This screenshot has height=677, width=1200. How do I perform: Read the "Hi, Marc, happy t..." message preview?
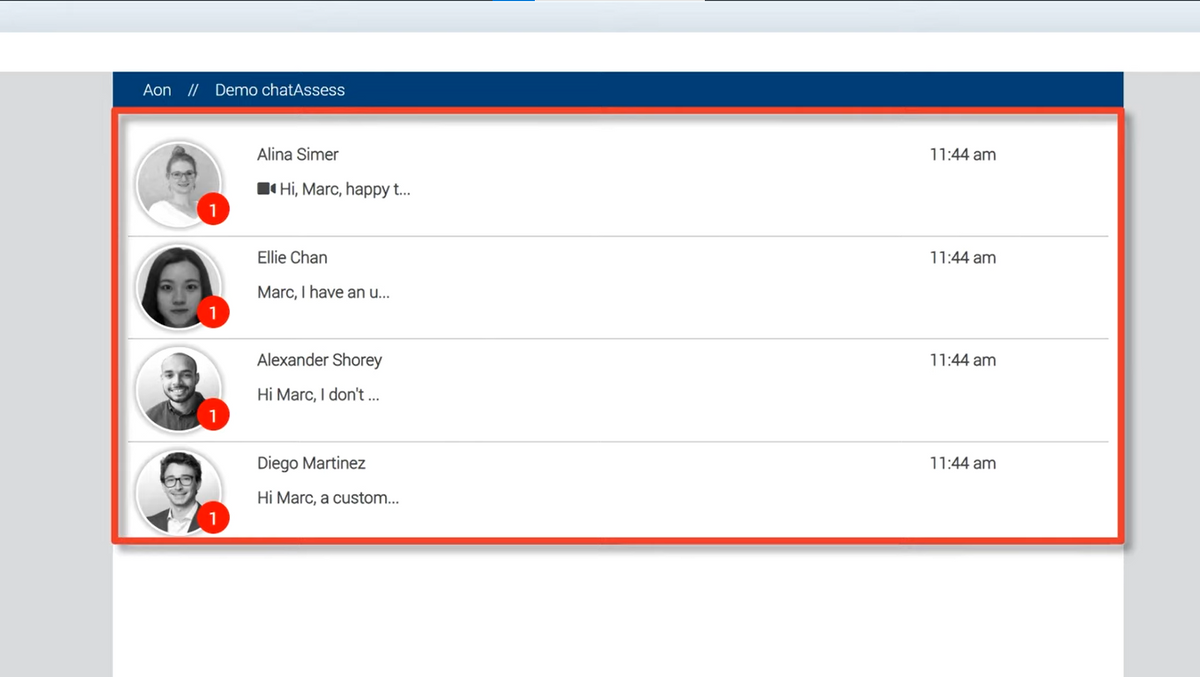(345, 189)
